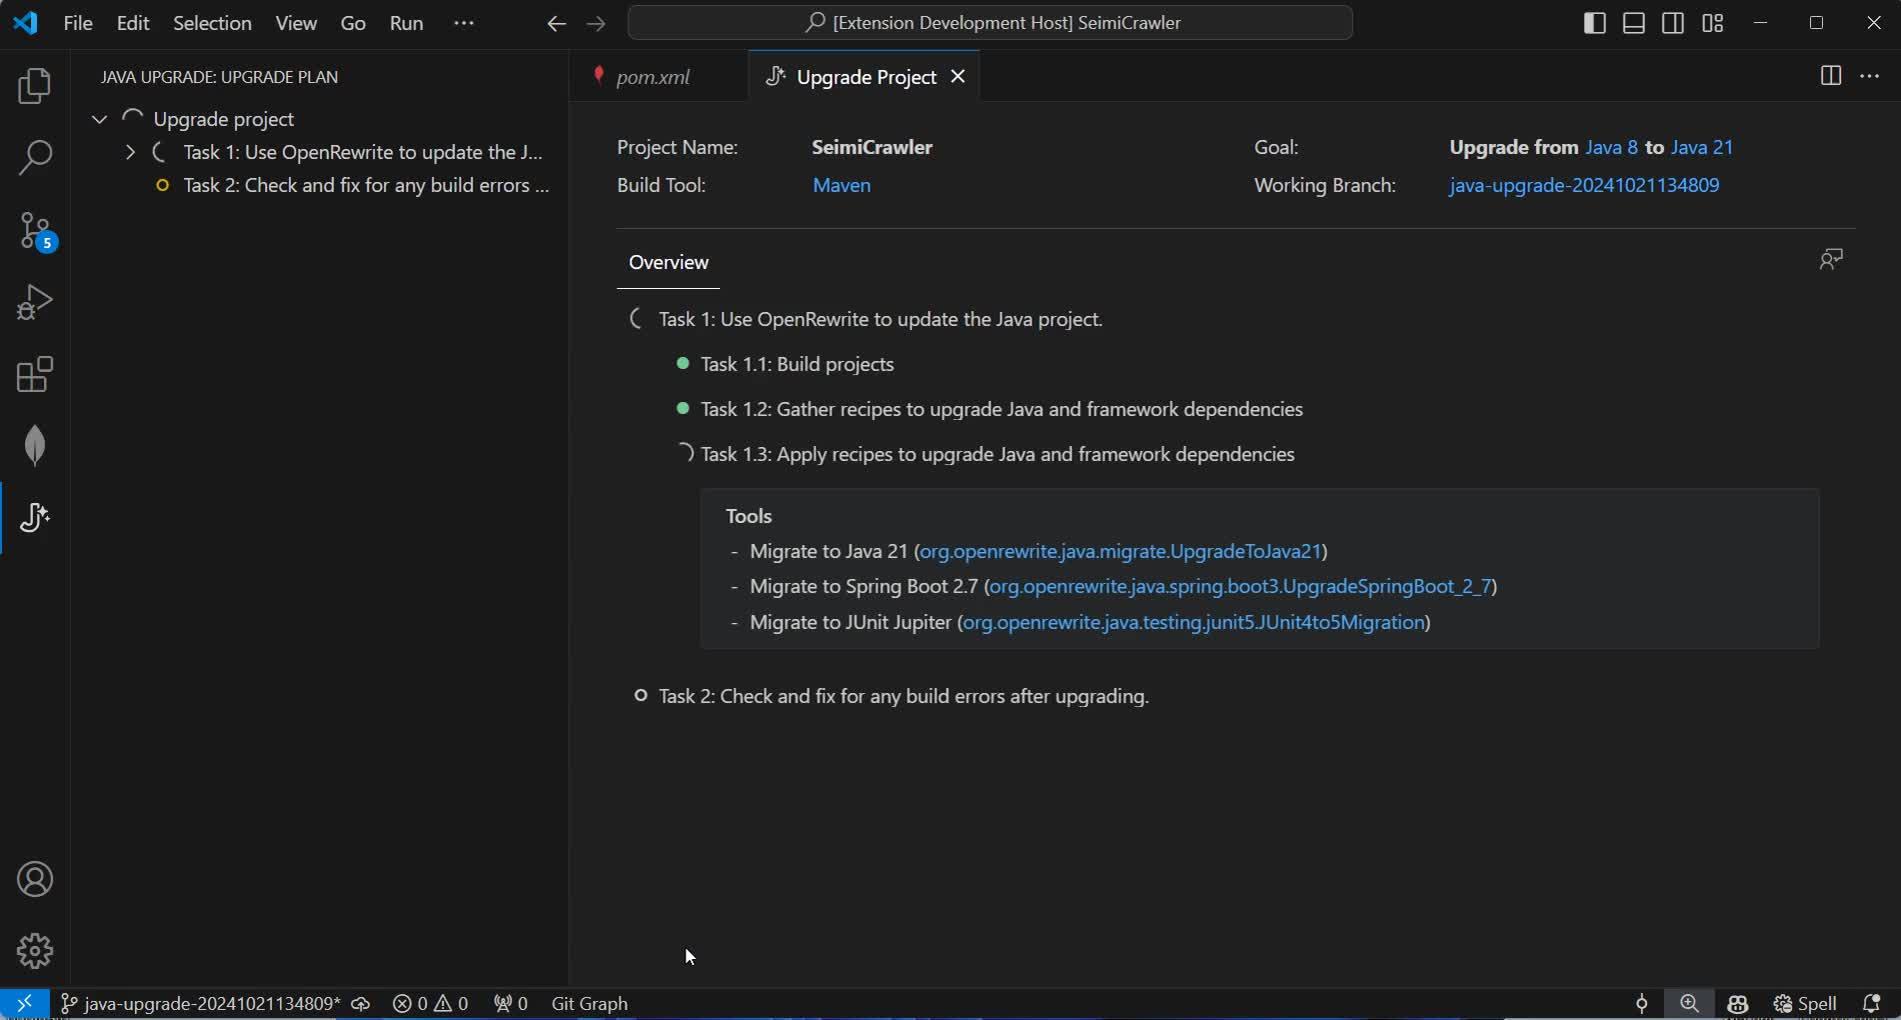
Task: Open Source Control with 5 changes
Action: [35, 231]
